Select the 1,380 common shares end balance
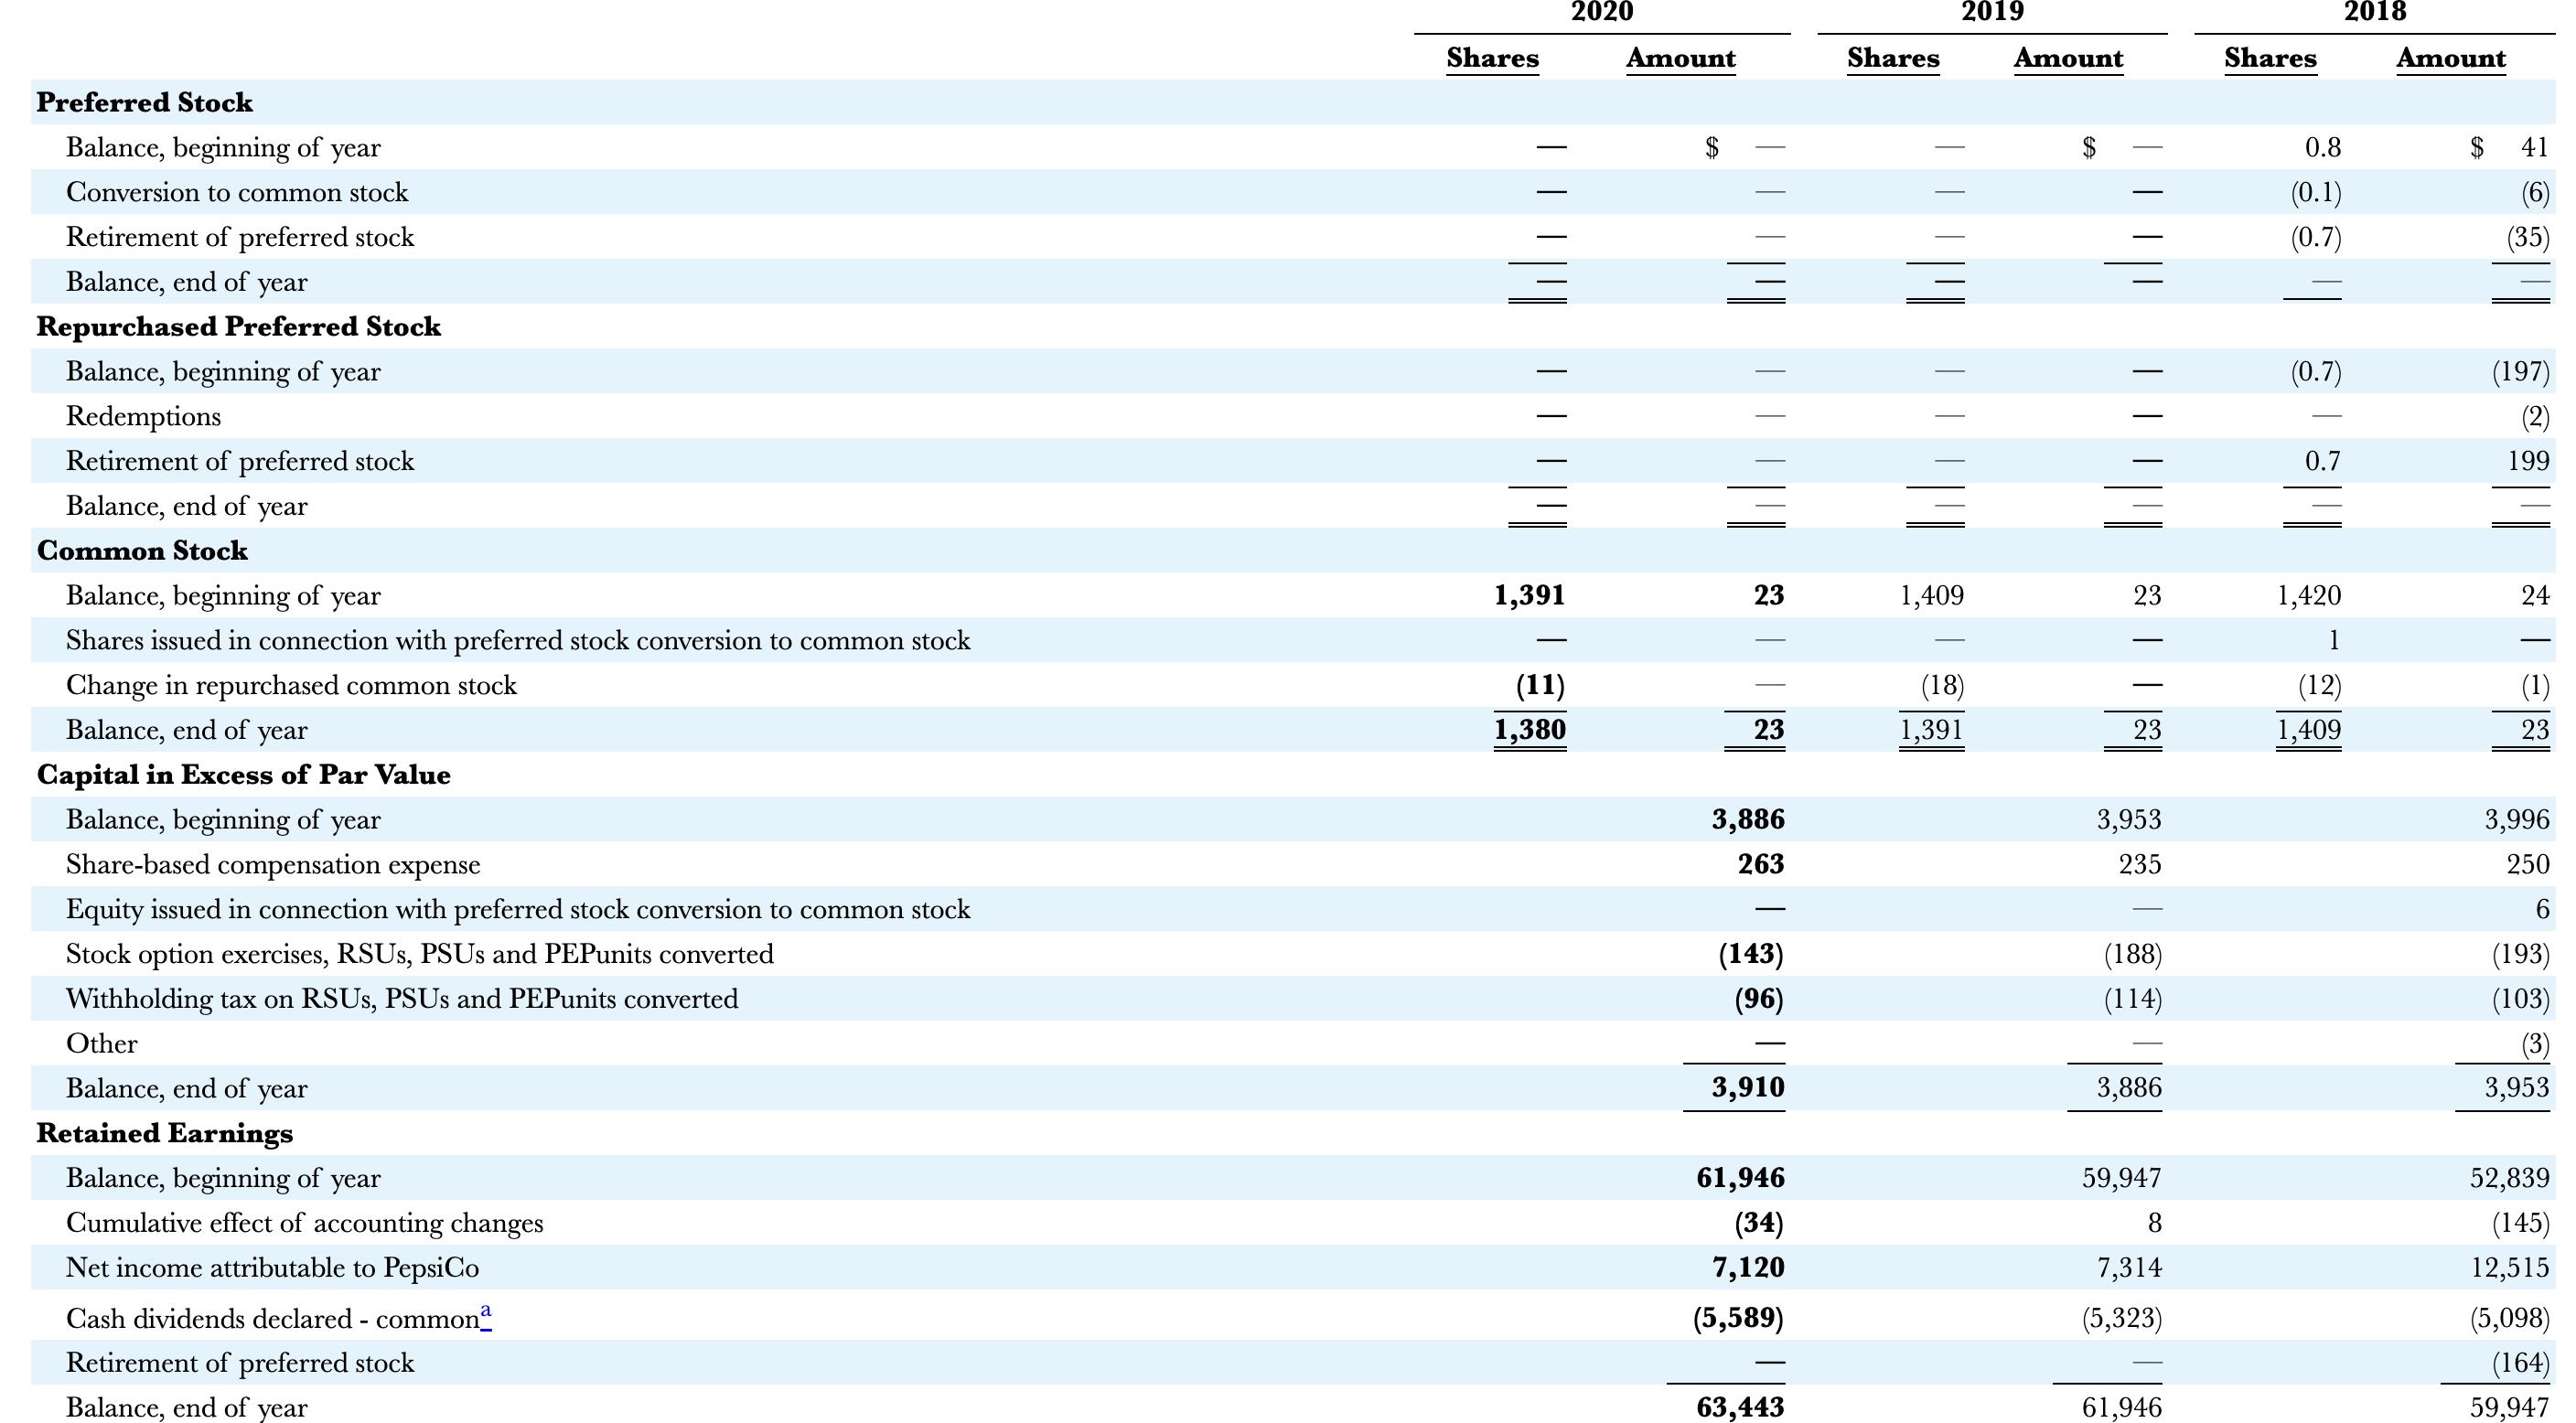The image size is (2576, 1423). point(1529,730)
